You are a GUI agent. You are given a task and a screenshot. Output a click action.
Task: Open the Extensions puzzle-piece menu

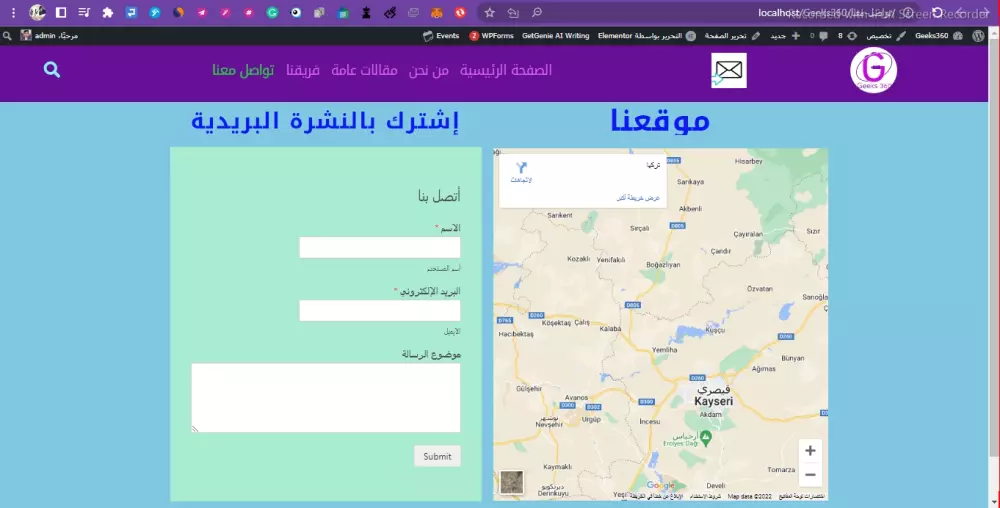coord(108,12)
